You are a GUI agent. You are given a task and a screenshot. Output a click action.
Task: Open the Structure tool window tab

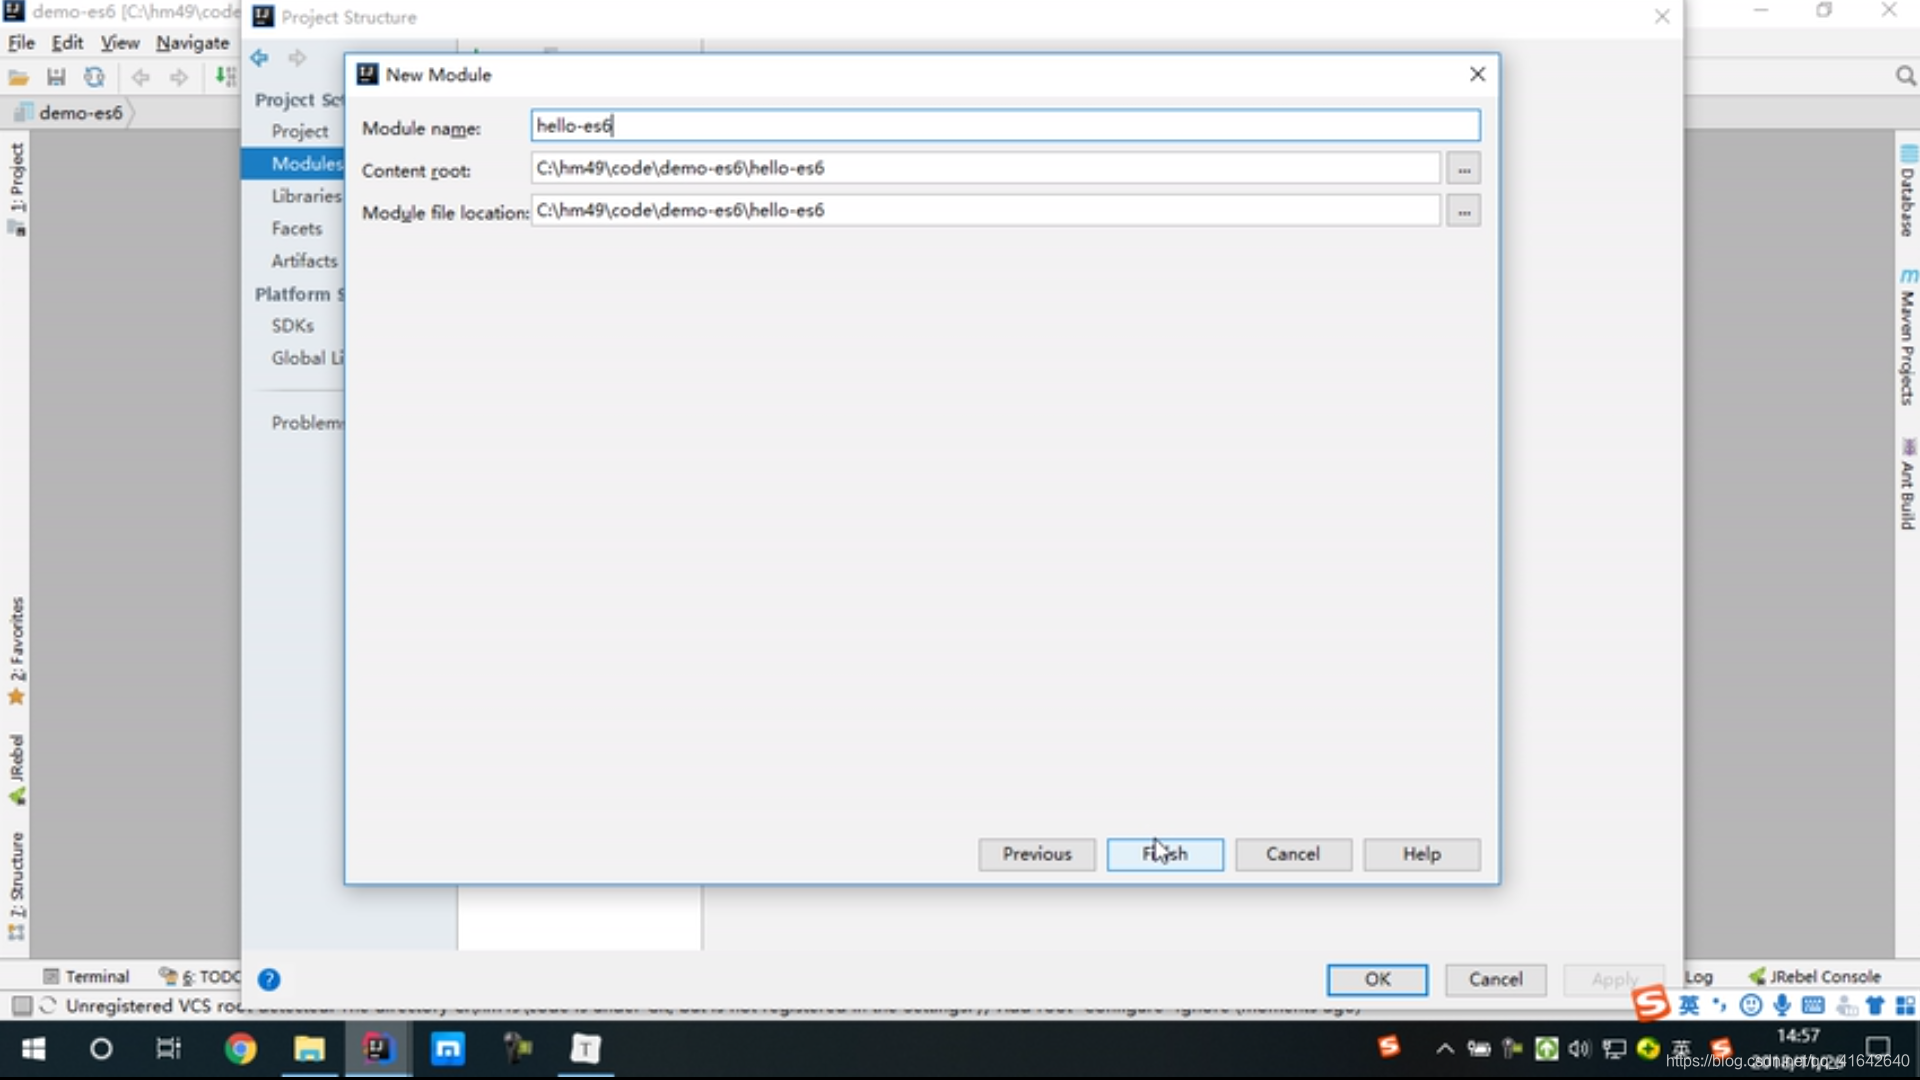[x=17, y=886]
